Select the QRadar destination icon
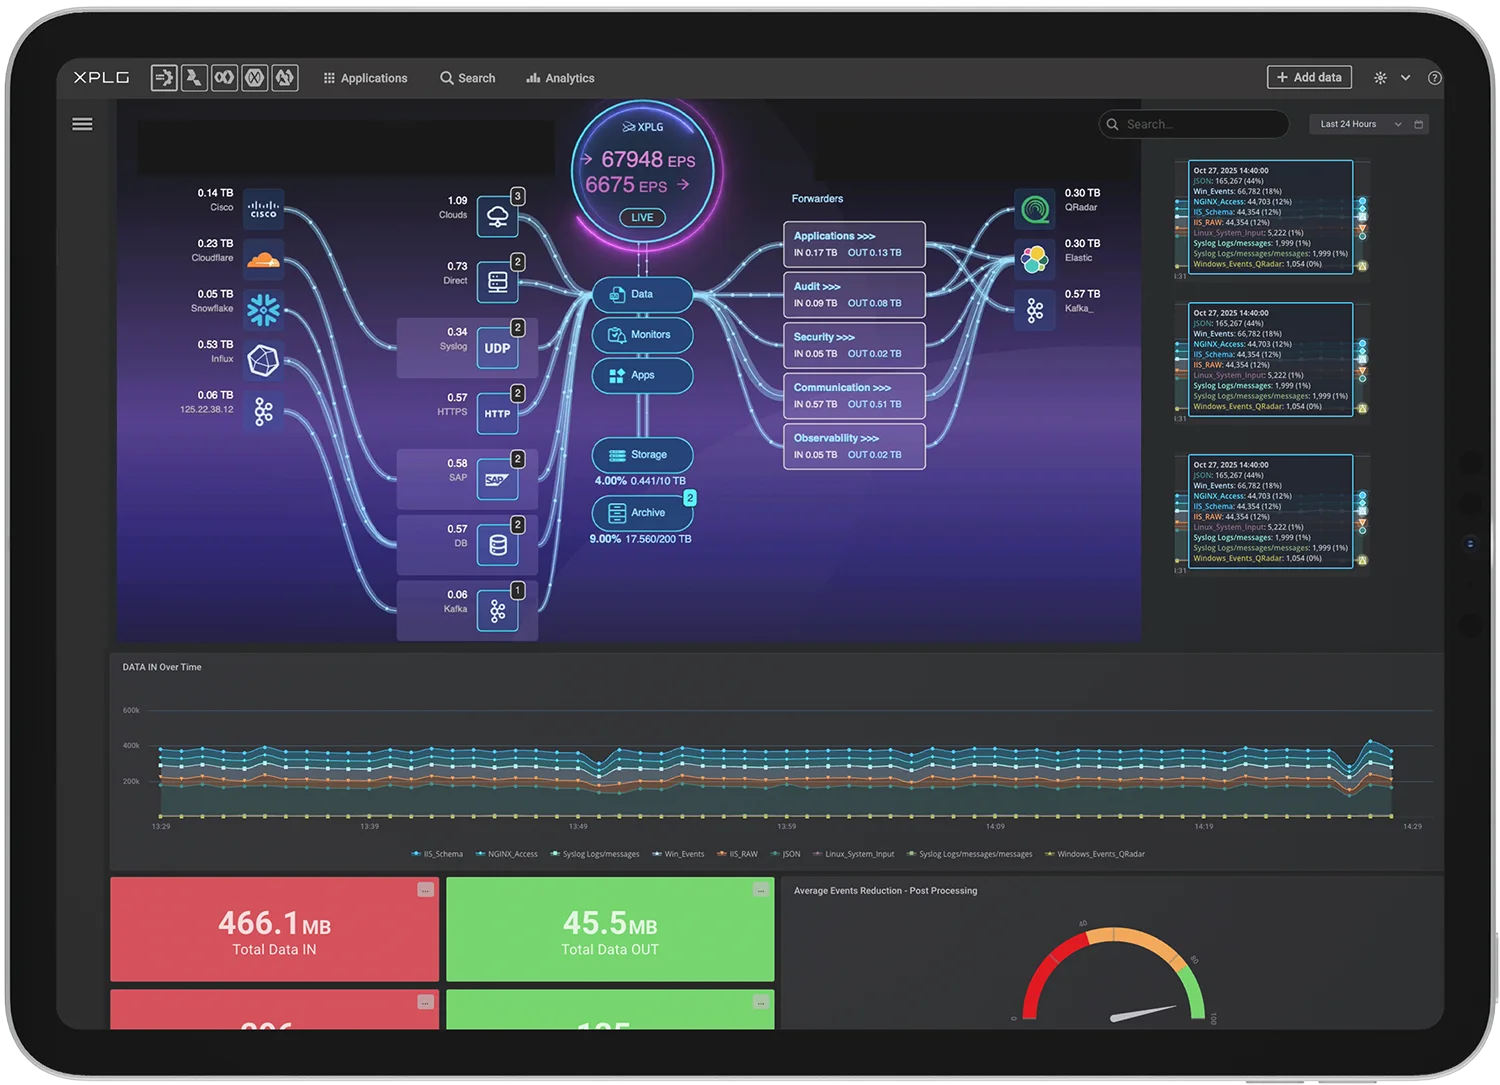This screenshot has width=1500, height=1085. coord(1035,209)
